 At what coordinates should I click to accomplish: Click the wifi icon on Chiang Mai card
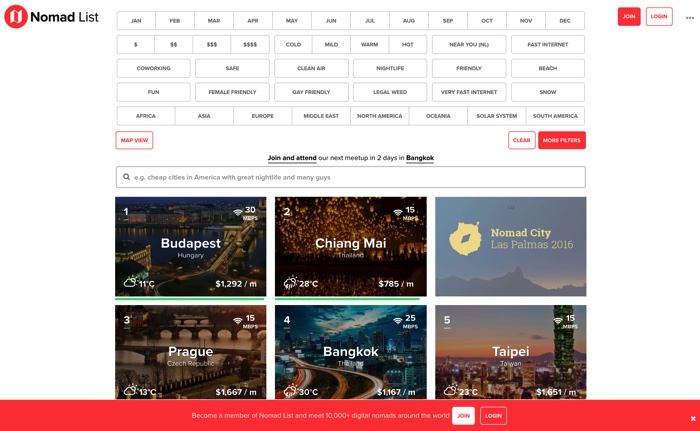397,212
